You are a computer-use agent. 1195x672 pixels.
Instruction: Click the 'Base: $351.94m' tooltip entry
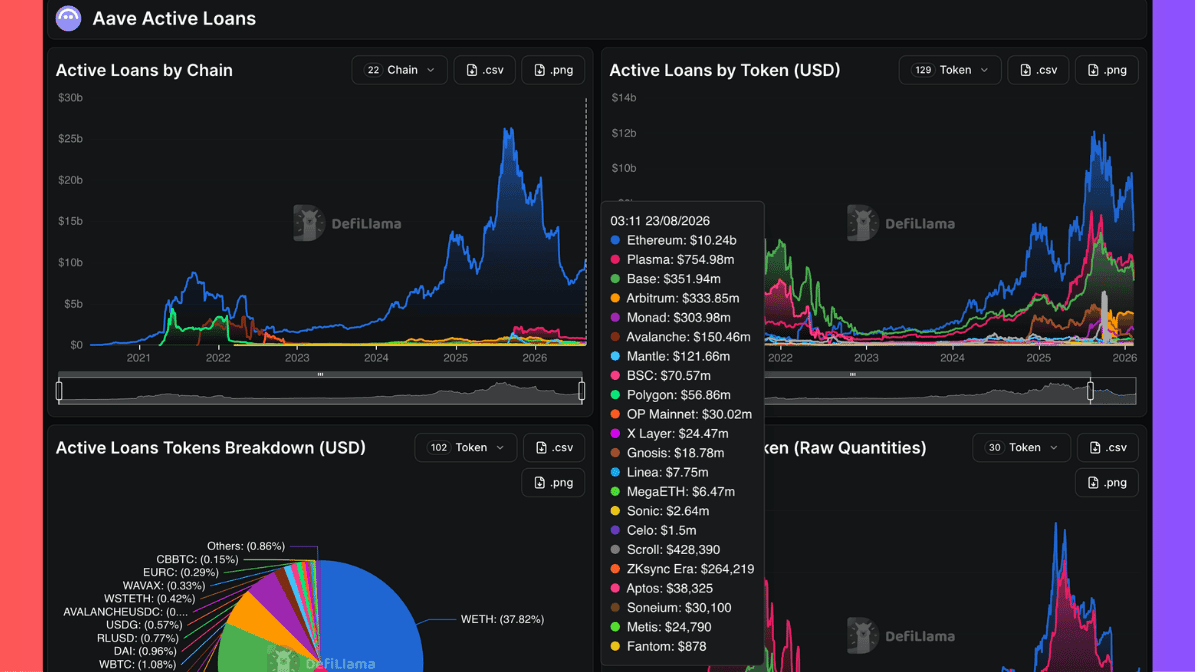[x=665, y=279]
